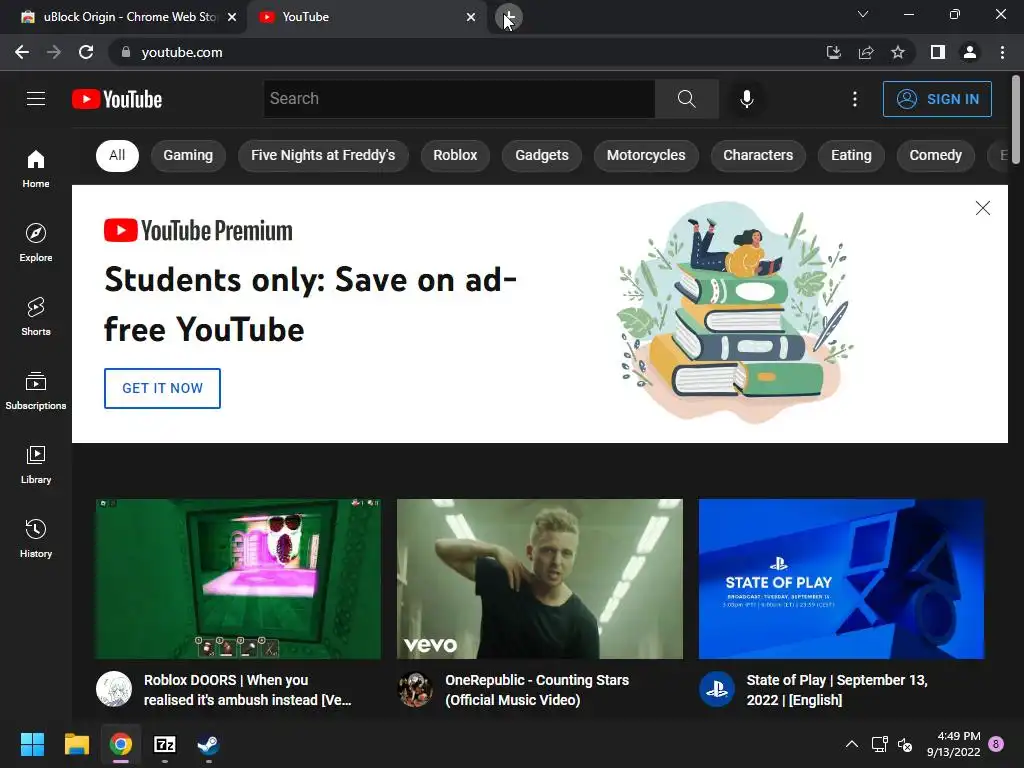Start voice search with the microphone icon
This screenshot has height=768, width=1024.
[x=746, y=99]
